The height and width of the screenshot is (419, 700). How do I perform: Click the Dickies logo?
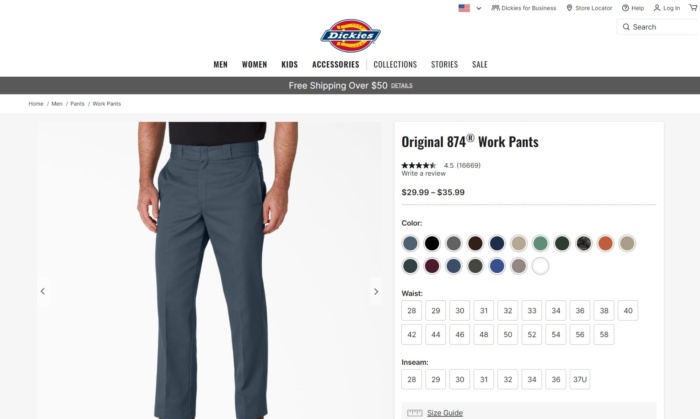point(350,35)
